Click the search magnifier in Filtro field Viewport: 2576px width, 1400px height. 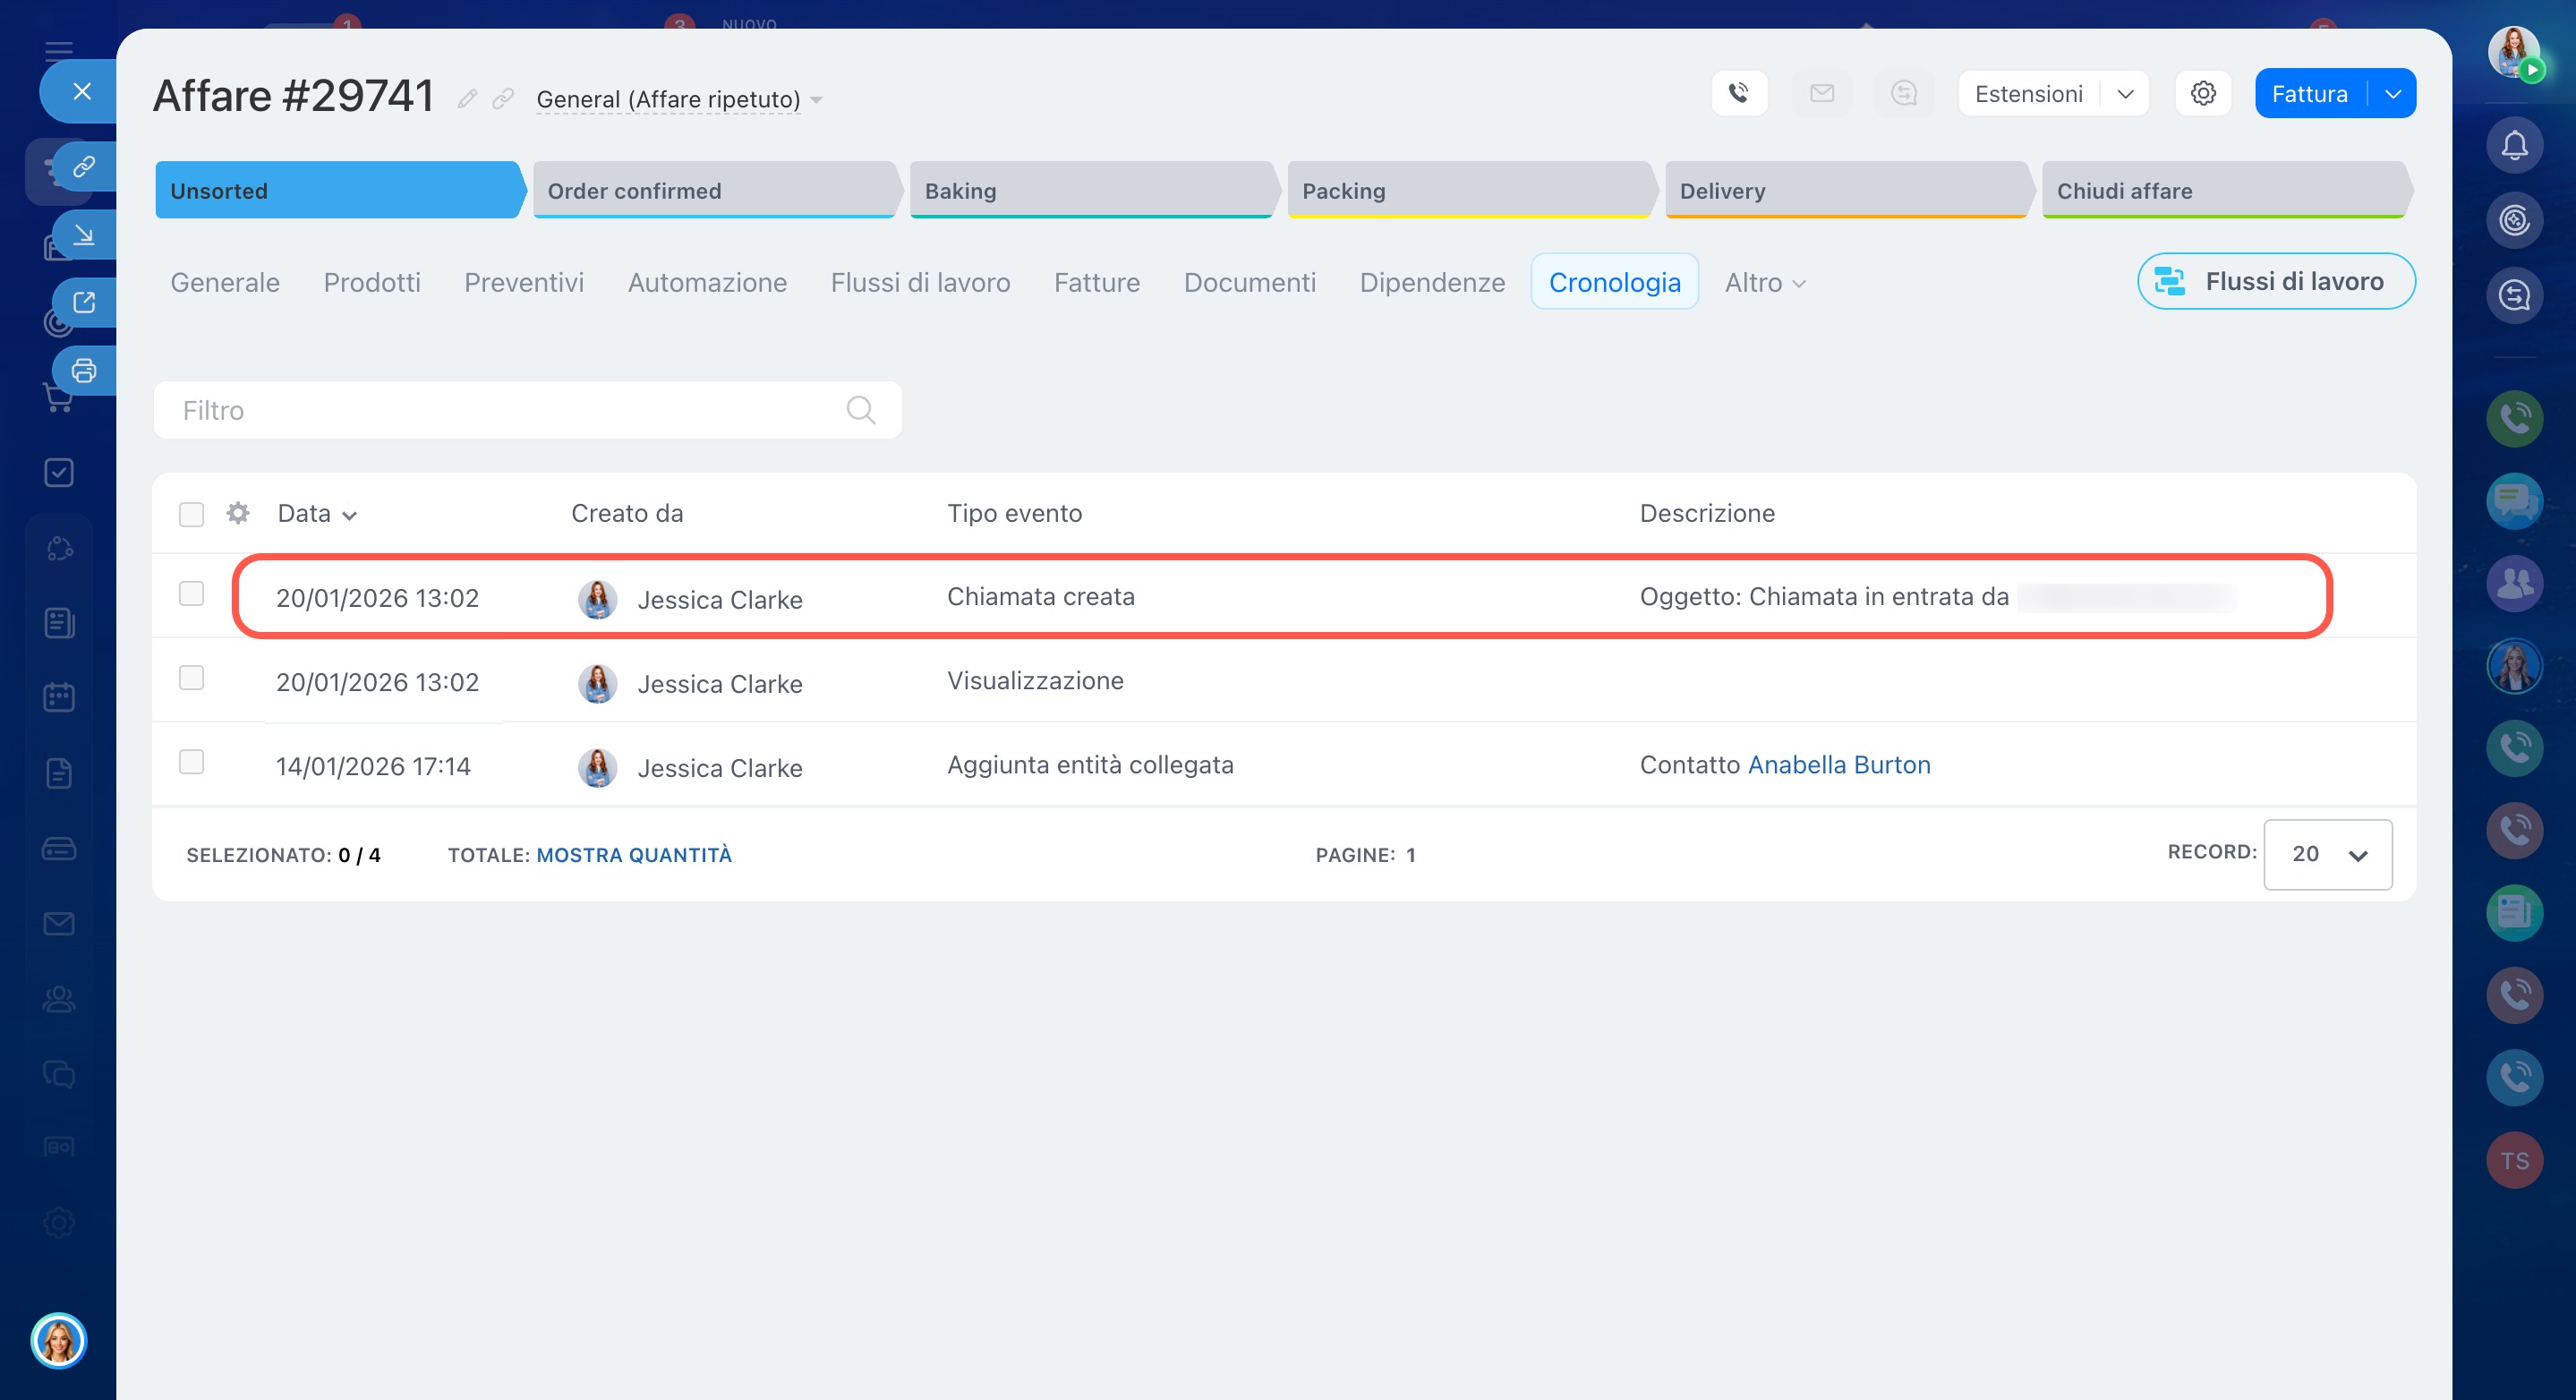point(860,410)
